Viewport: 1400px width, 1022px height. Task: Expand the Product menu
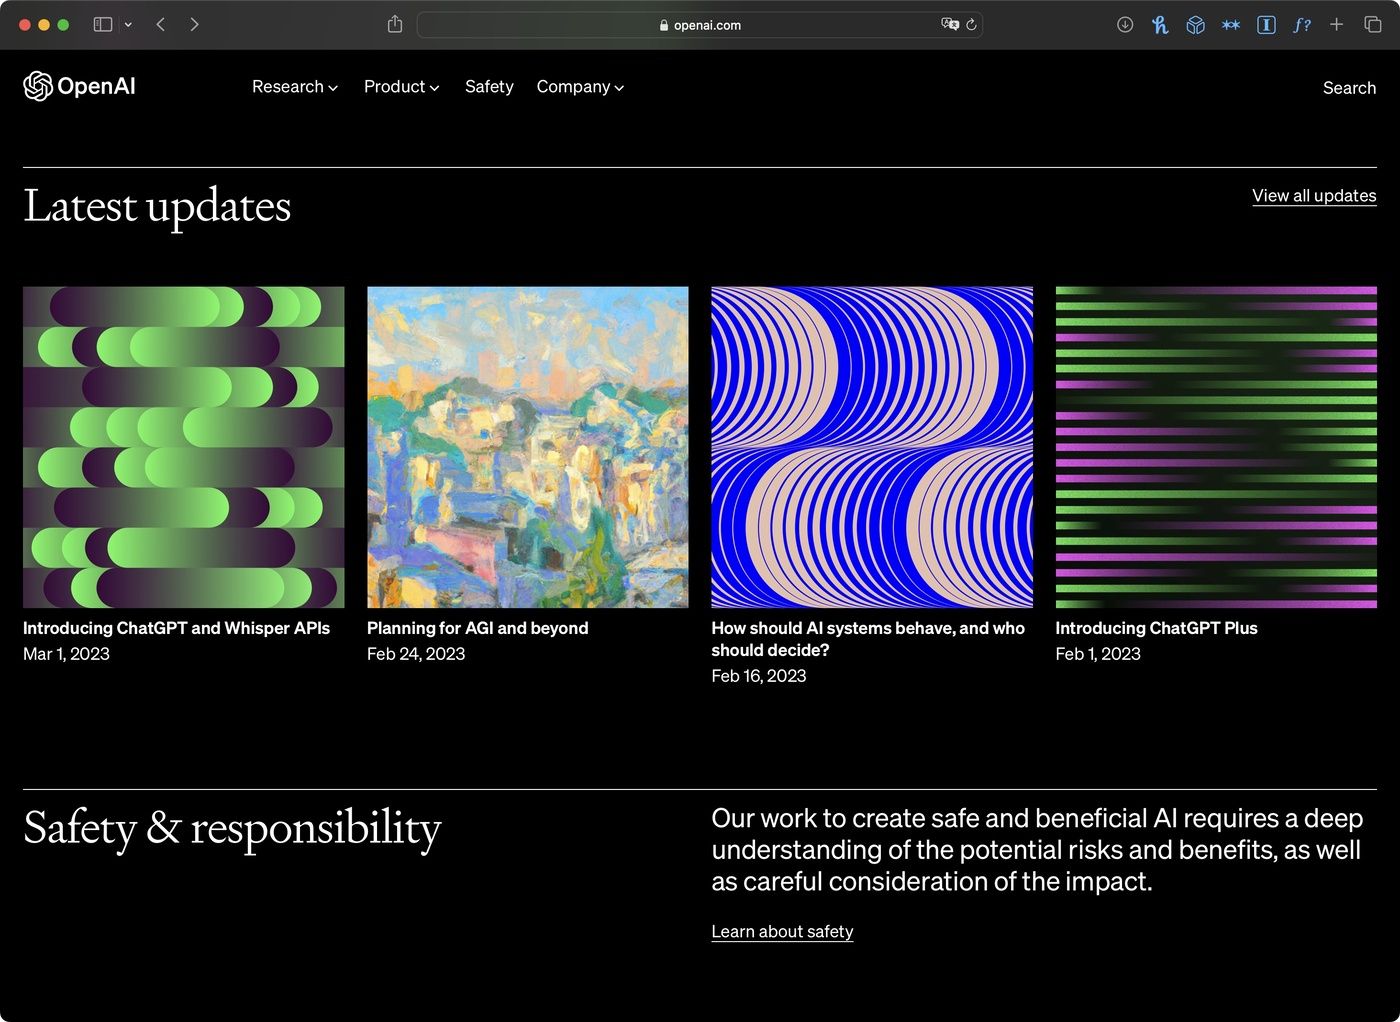[x=401, y=87]
